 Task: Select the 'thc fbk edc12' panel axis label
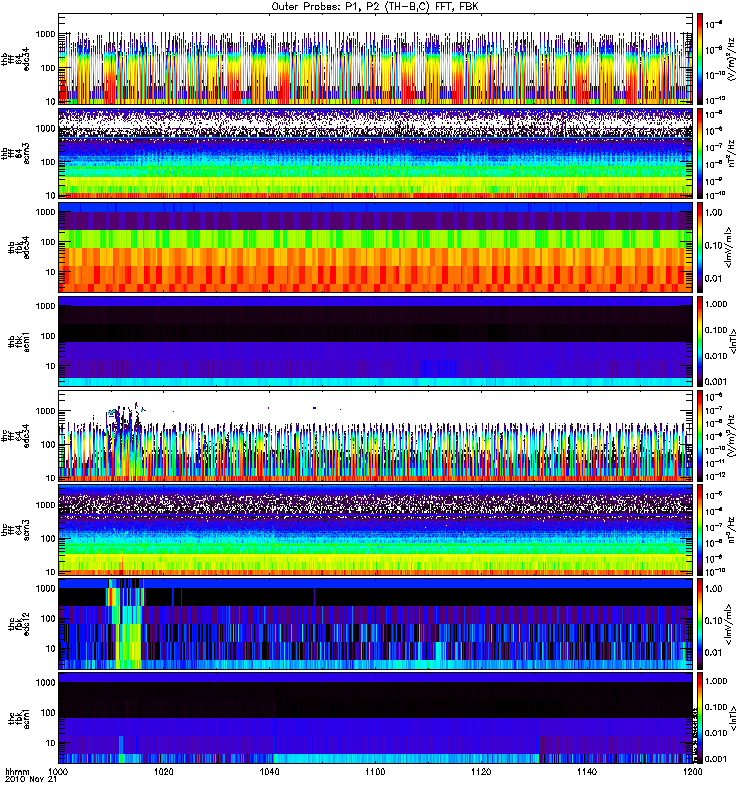coord(18,624)
